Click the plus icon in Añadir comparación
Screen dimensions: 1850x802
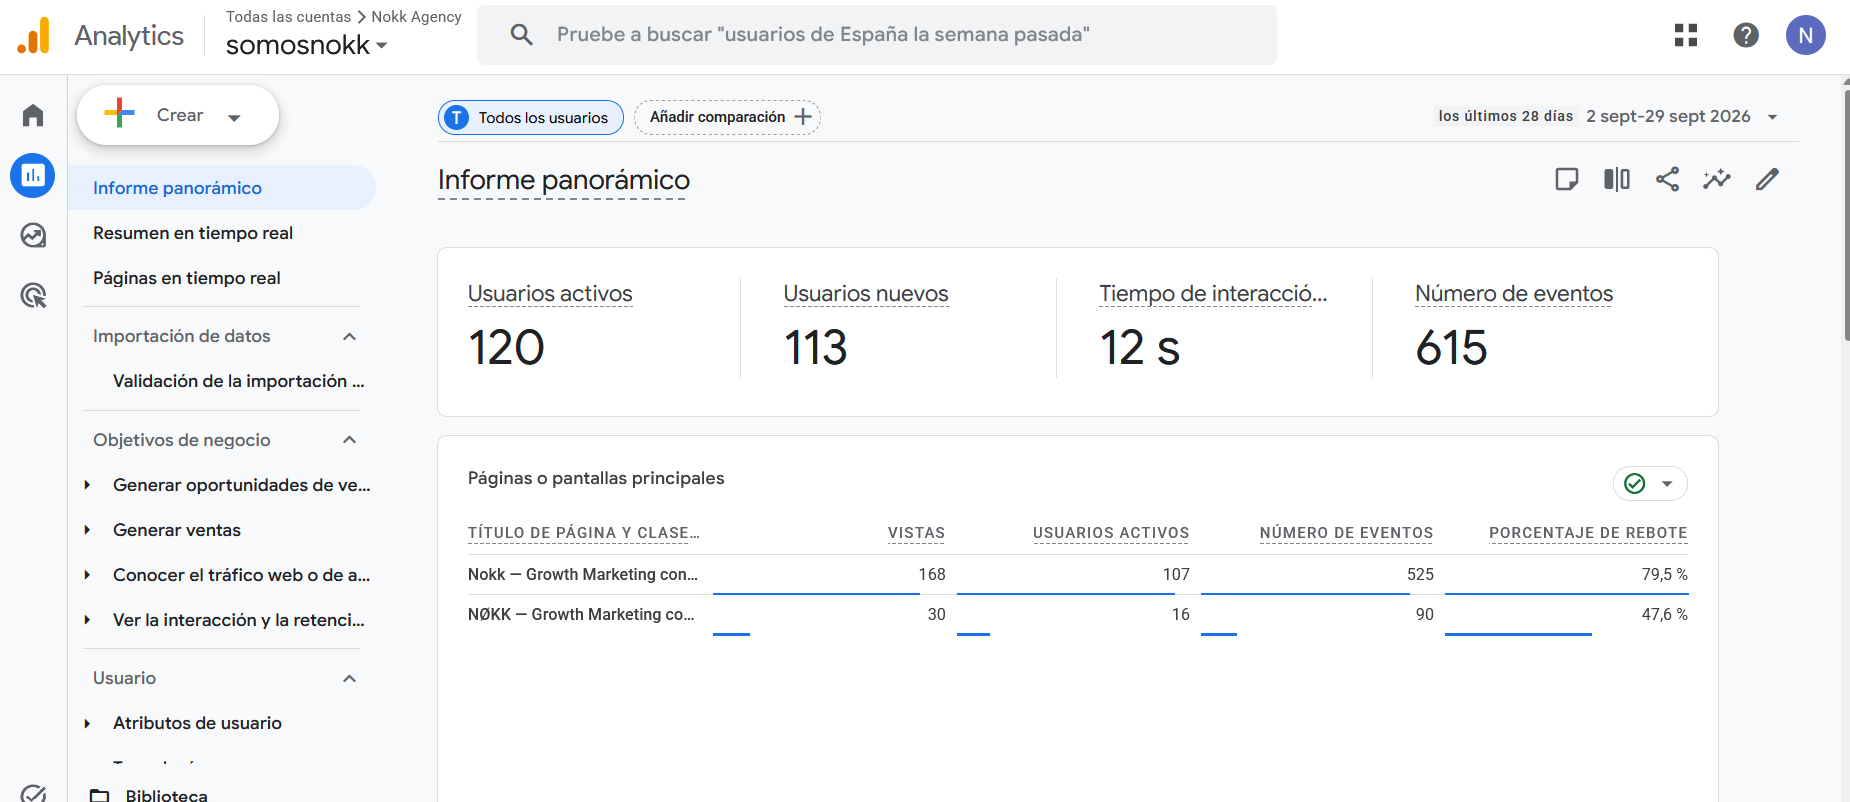(x=803, y=117)
